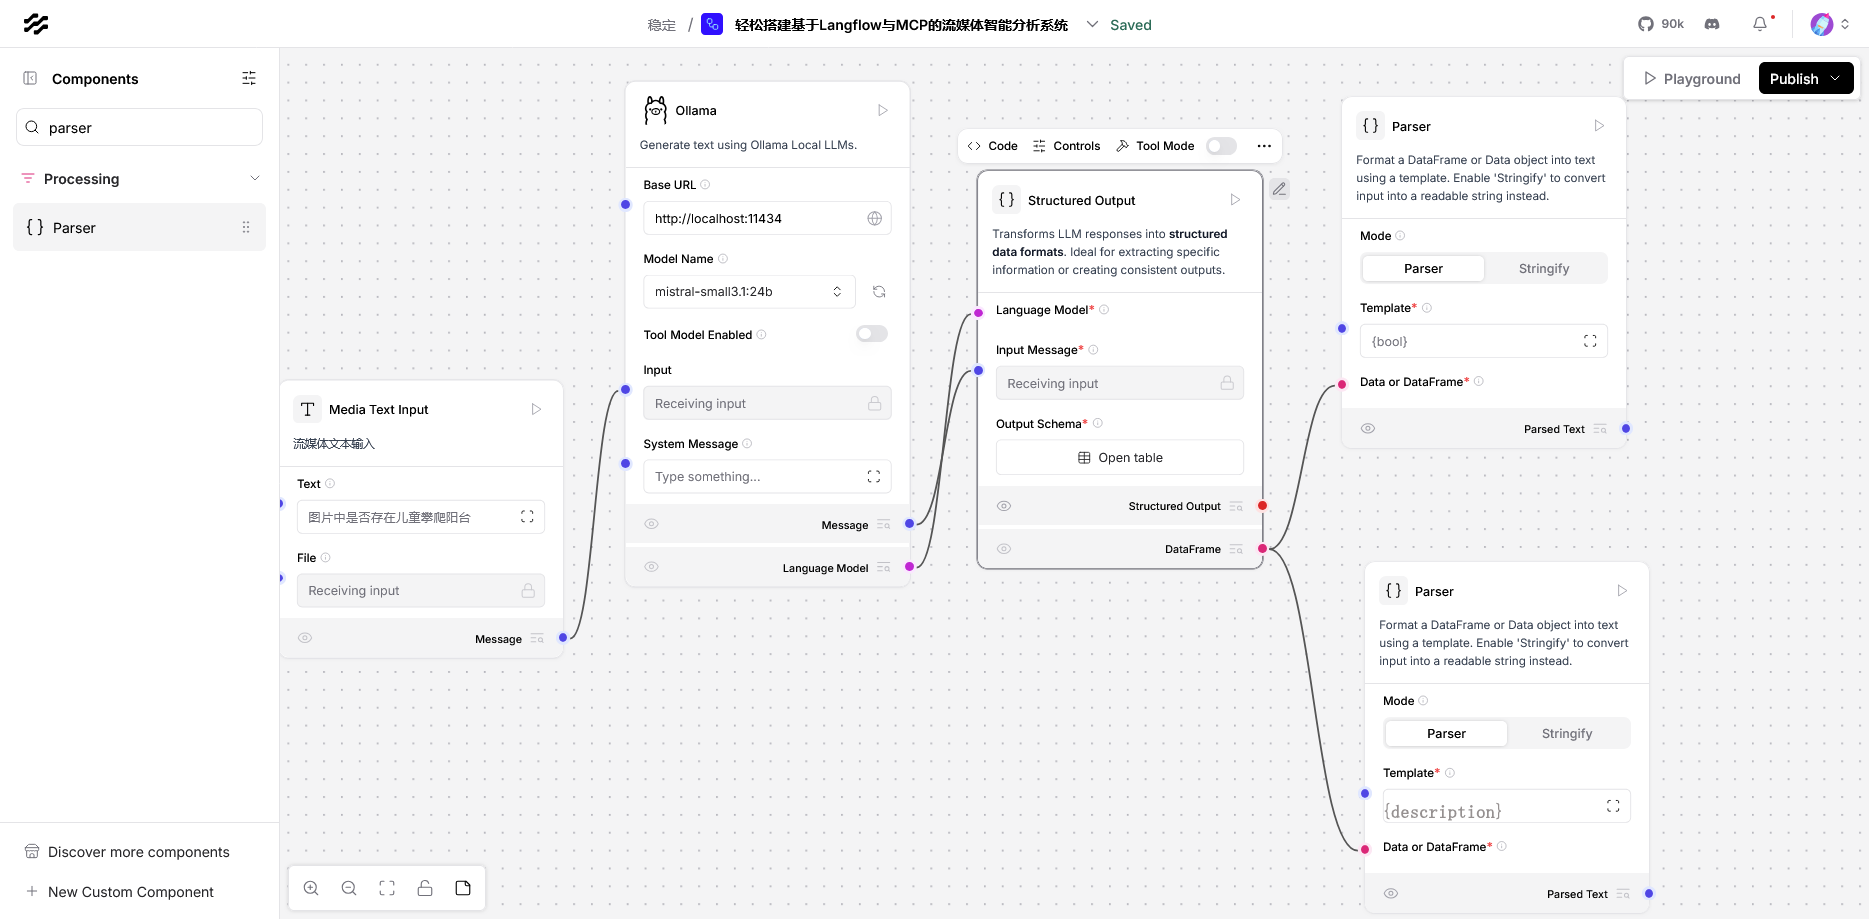Toggle visibility of Ollama Message output
Viewport: 1869px width, 919px height.
pos(651,524)
